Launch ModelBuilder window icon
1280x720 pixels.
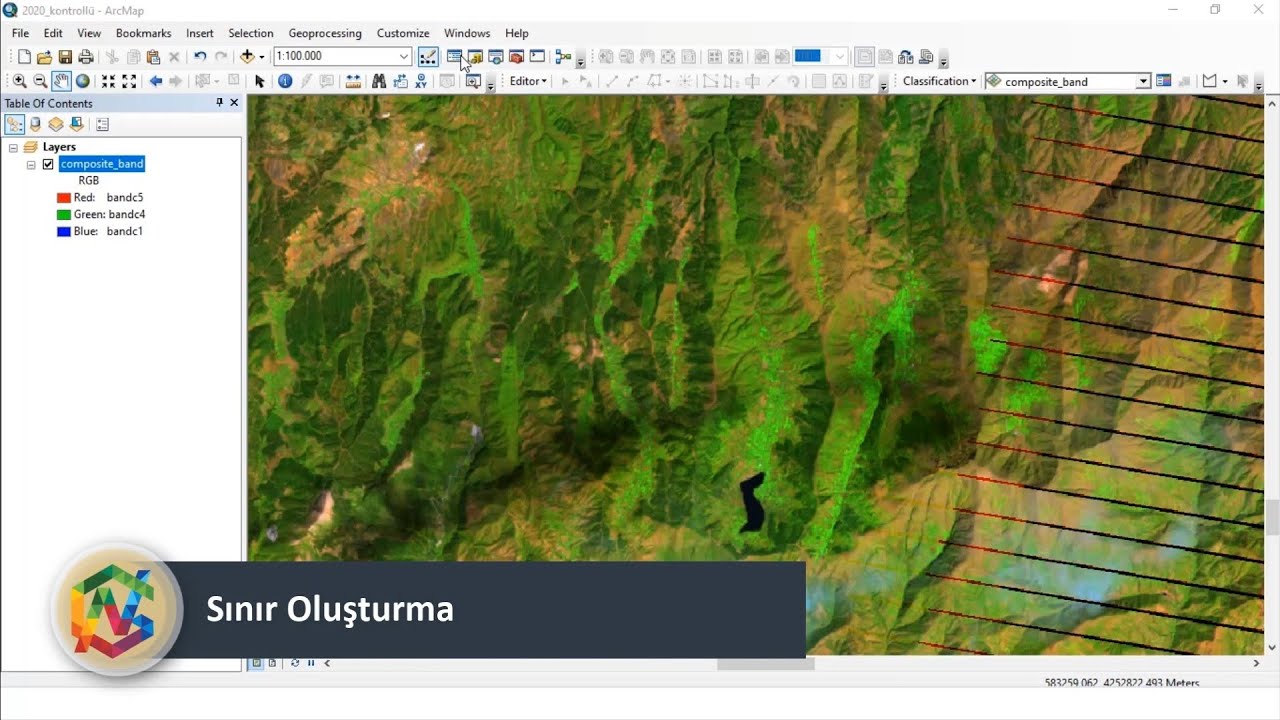pos(563,57)
